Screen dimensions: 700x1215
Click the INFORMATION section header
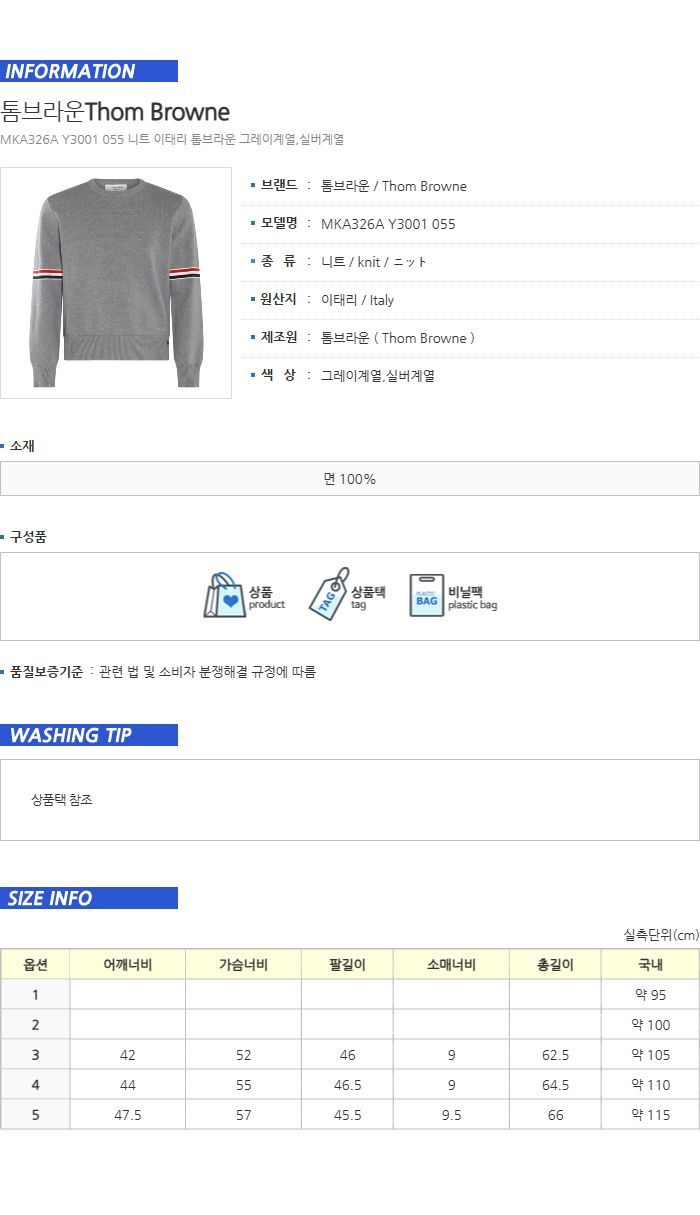pyautogui.click(x=89, y=71)
